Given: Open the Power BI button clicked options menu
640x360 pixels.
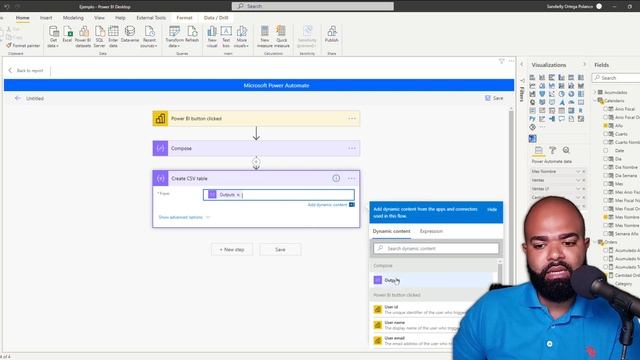Looking at the screenshot, I should coord(352,118).
